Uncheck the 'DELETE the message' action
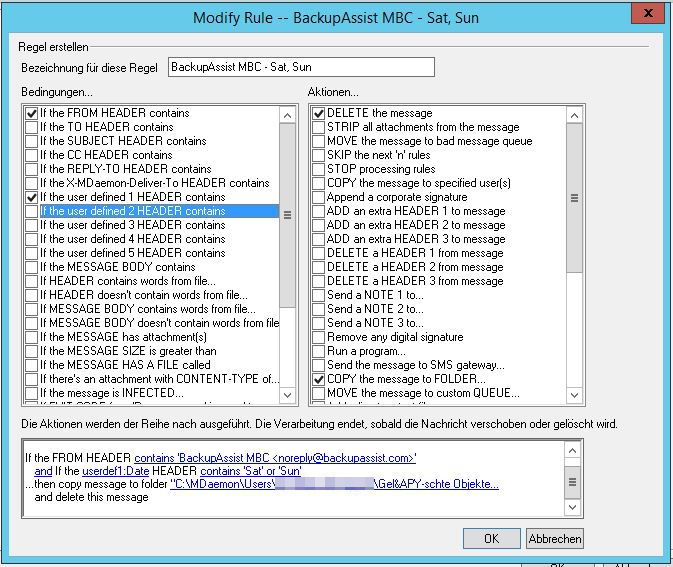 pos(318,113)
